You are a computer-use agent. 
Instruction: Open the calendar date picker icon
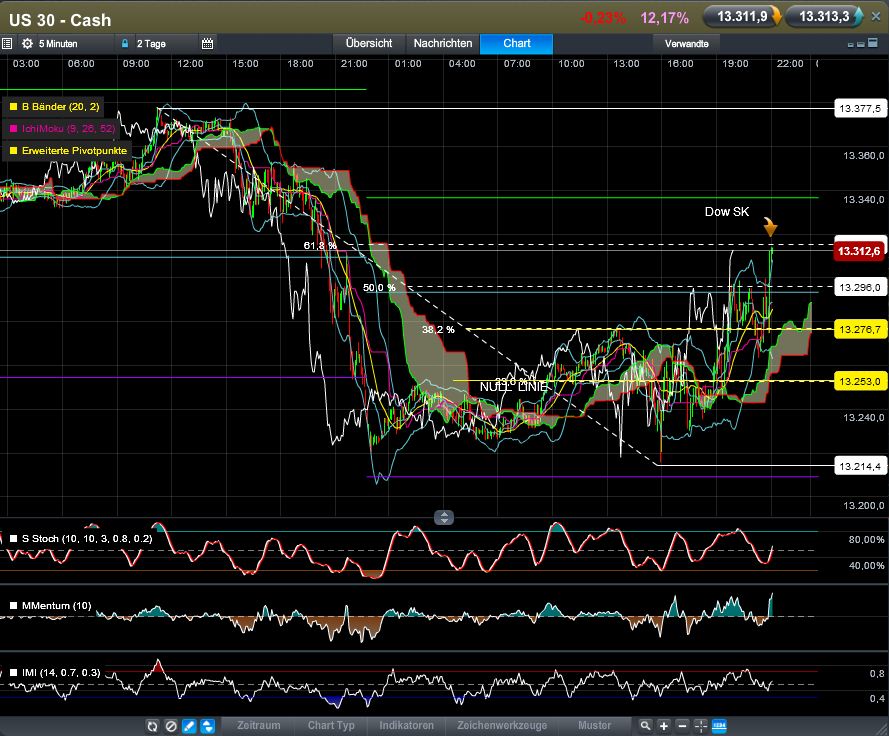[208, 44]
